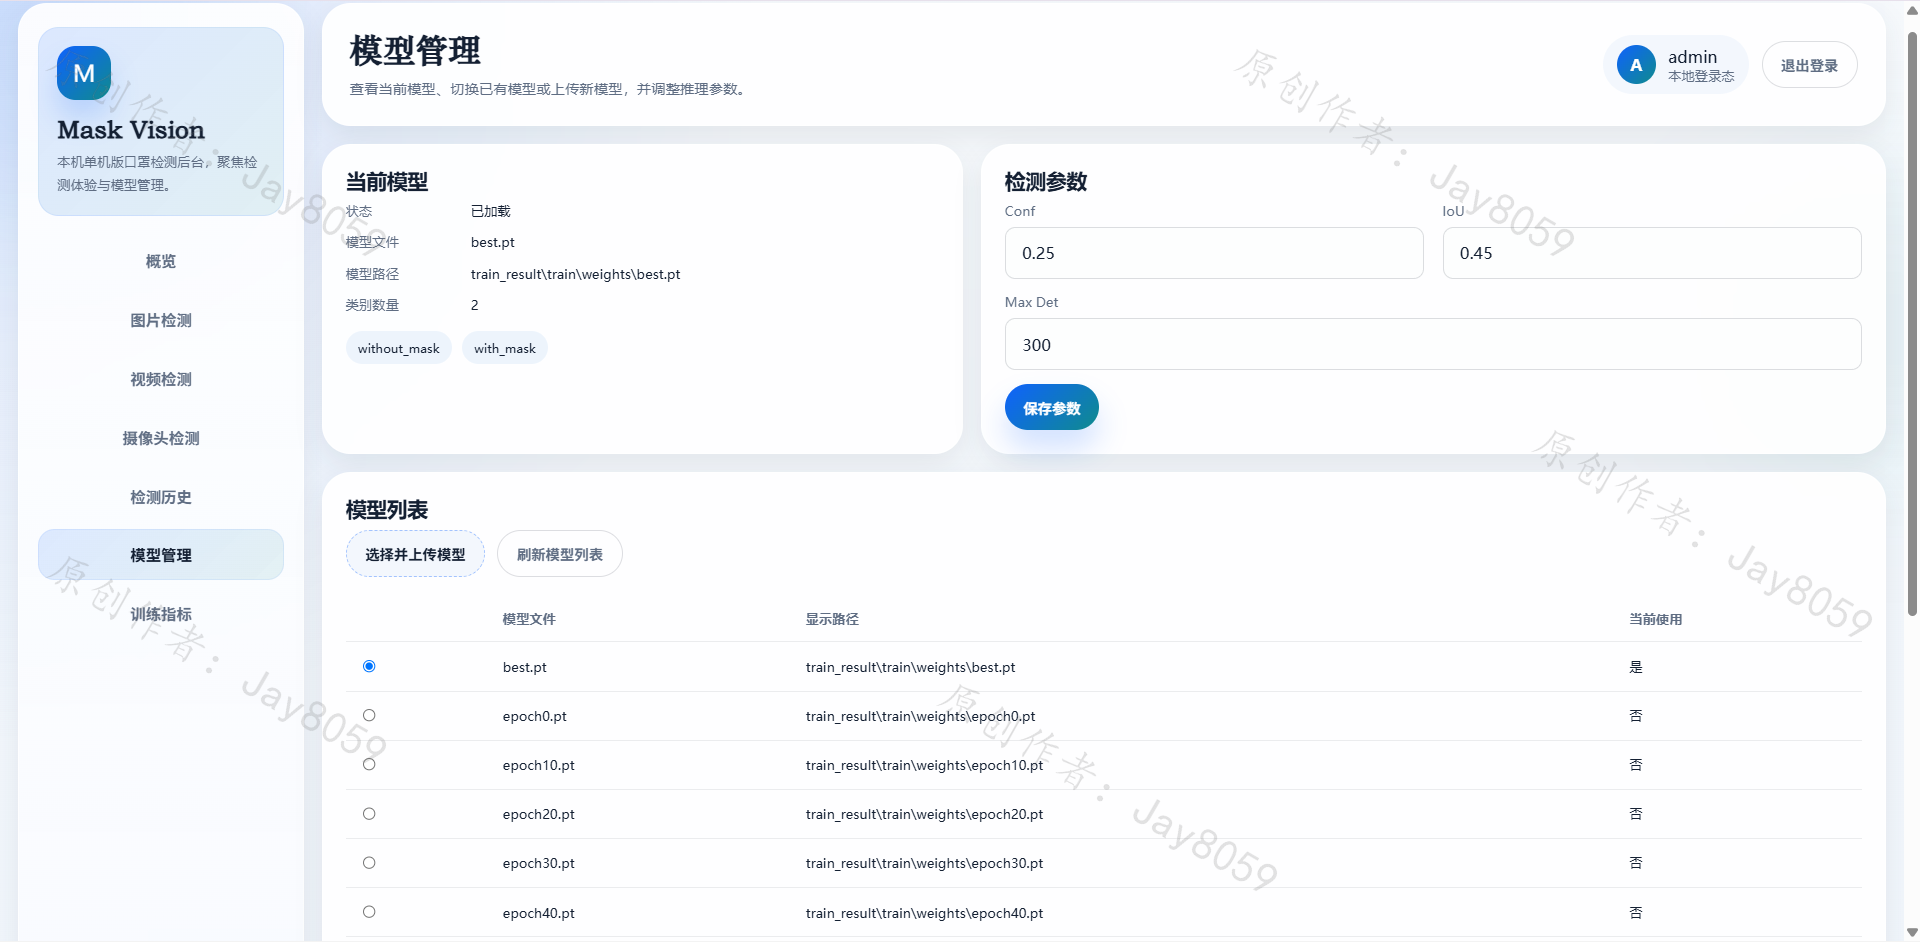Click the admin avatar icon
1920x942 pixels.
coord(1636,65)
